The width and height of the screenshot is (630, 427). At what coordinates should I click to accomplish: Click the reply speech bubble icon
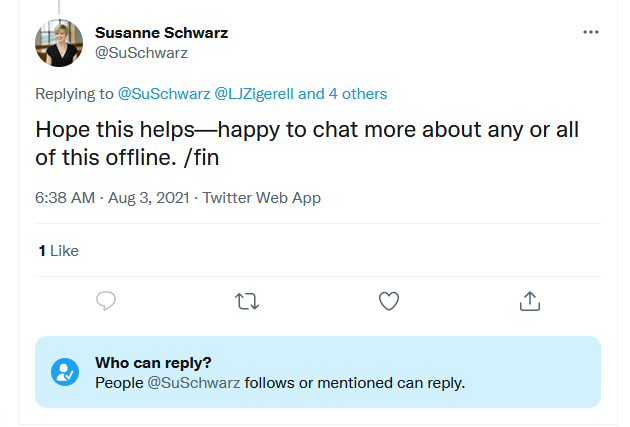[x=107, y=301]
